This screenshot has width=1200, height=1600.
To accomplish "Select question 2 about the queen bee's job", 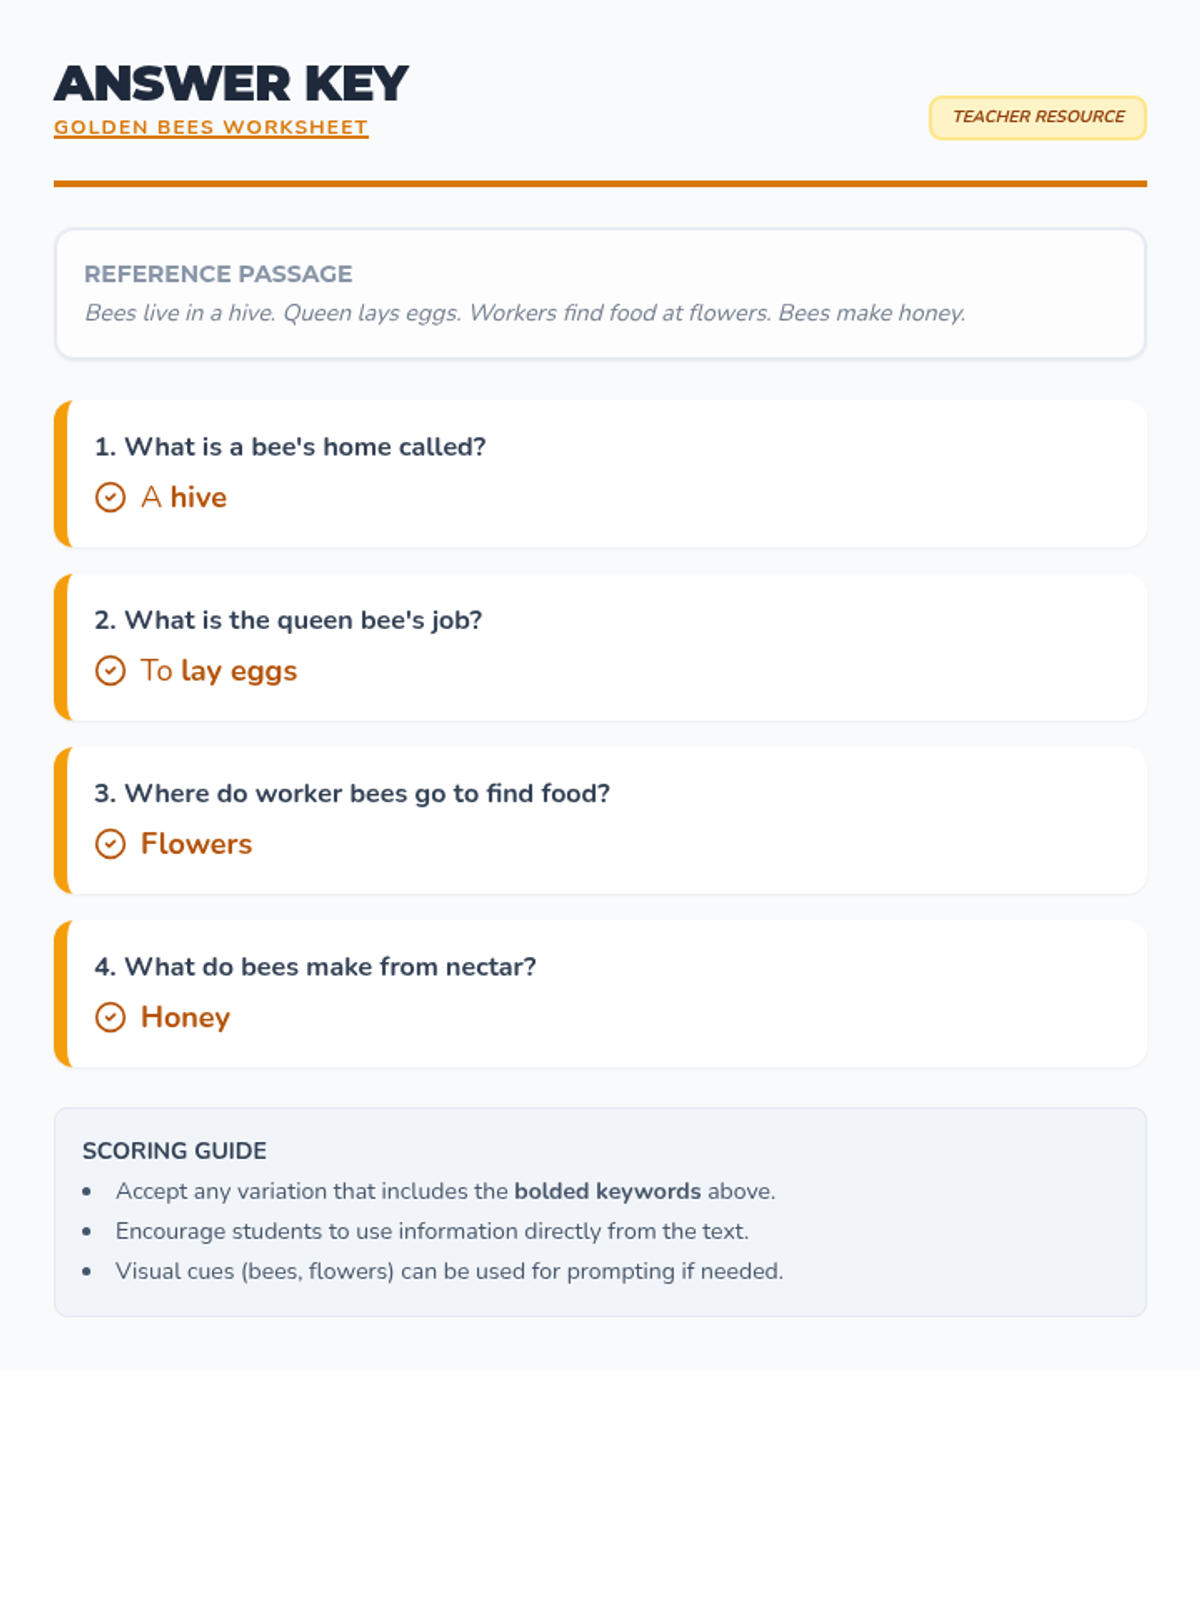I will 288,620.
